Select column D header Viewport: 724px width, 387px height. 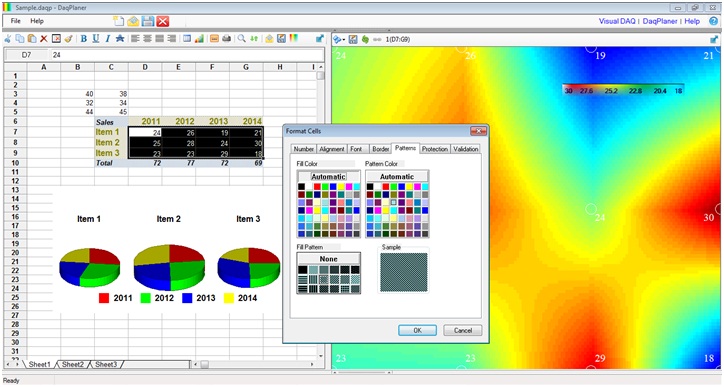[x=145, y=67]
